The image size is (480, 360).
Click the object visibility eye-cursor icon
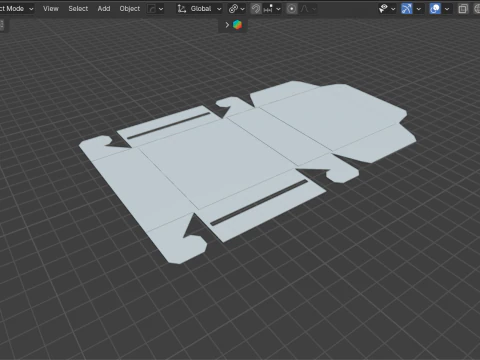point(383,9)
